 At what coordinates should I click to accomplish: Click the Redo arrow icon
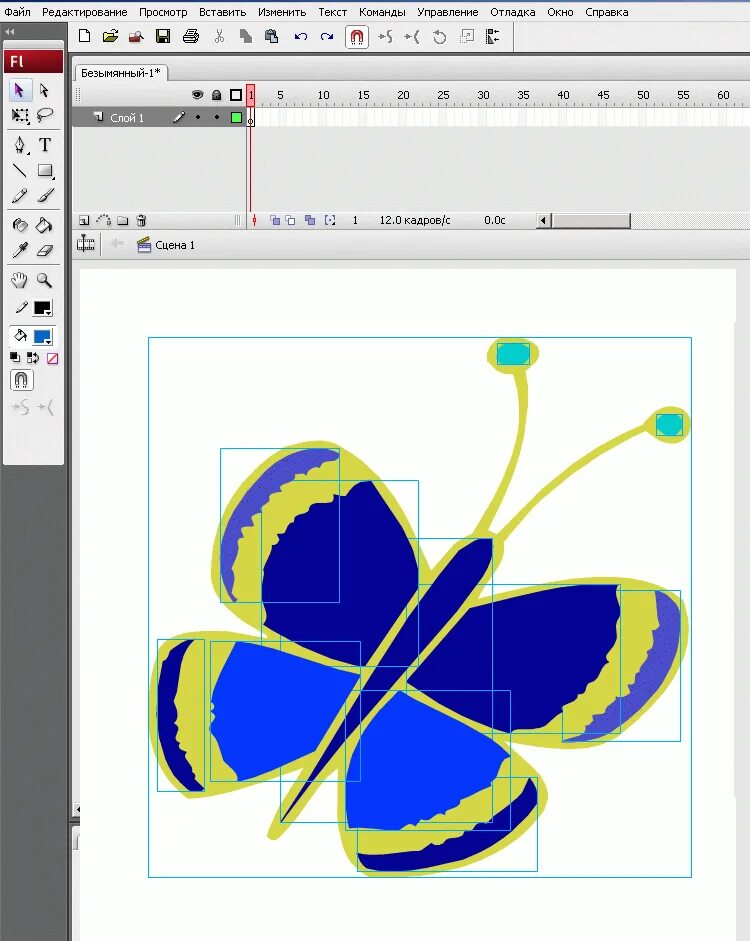326,37
